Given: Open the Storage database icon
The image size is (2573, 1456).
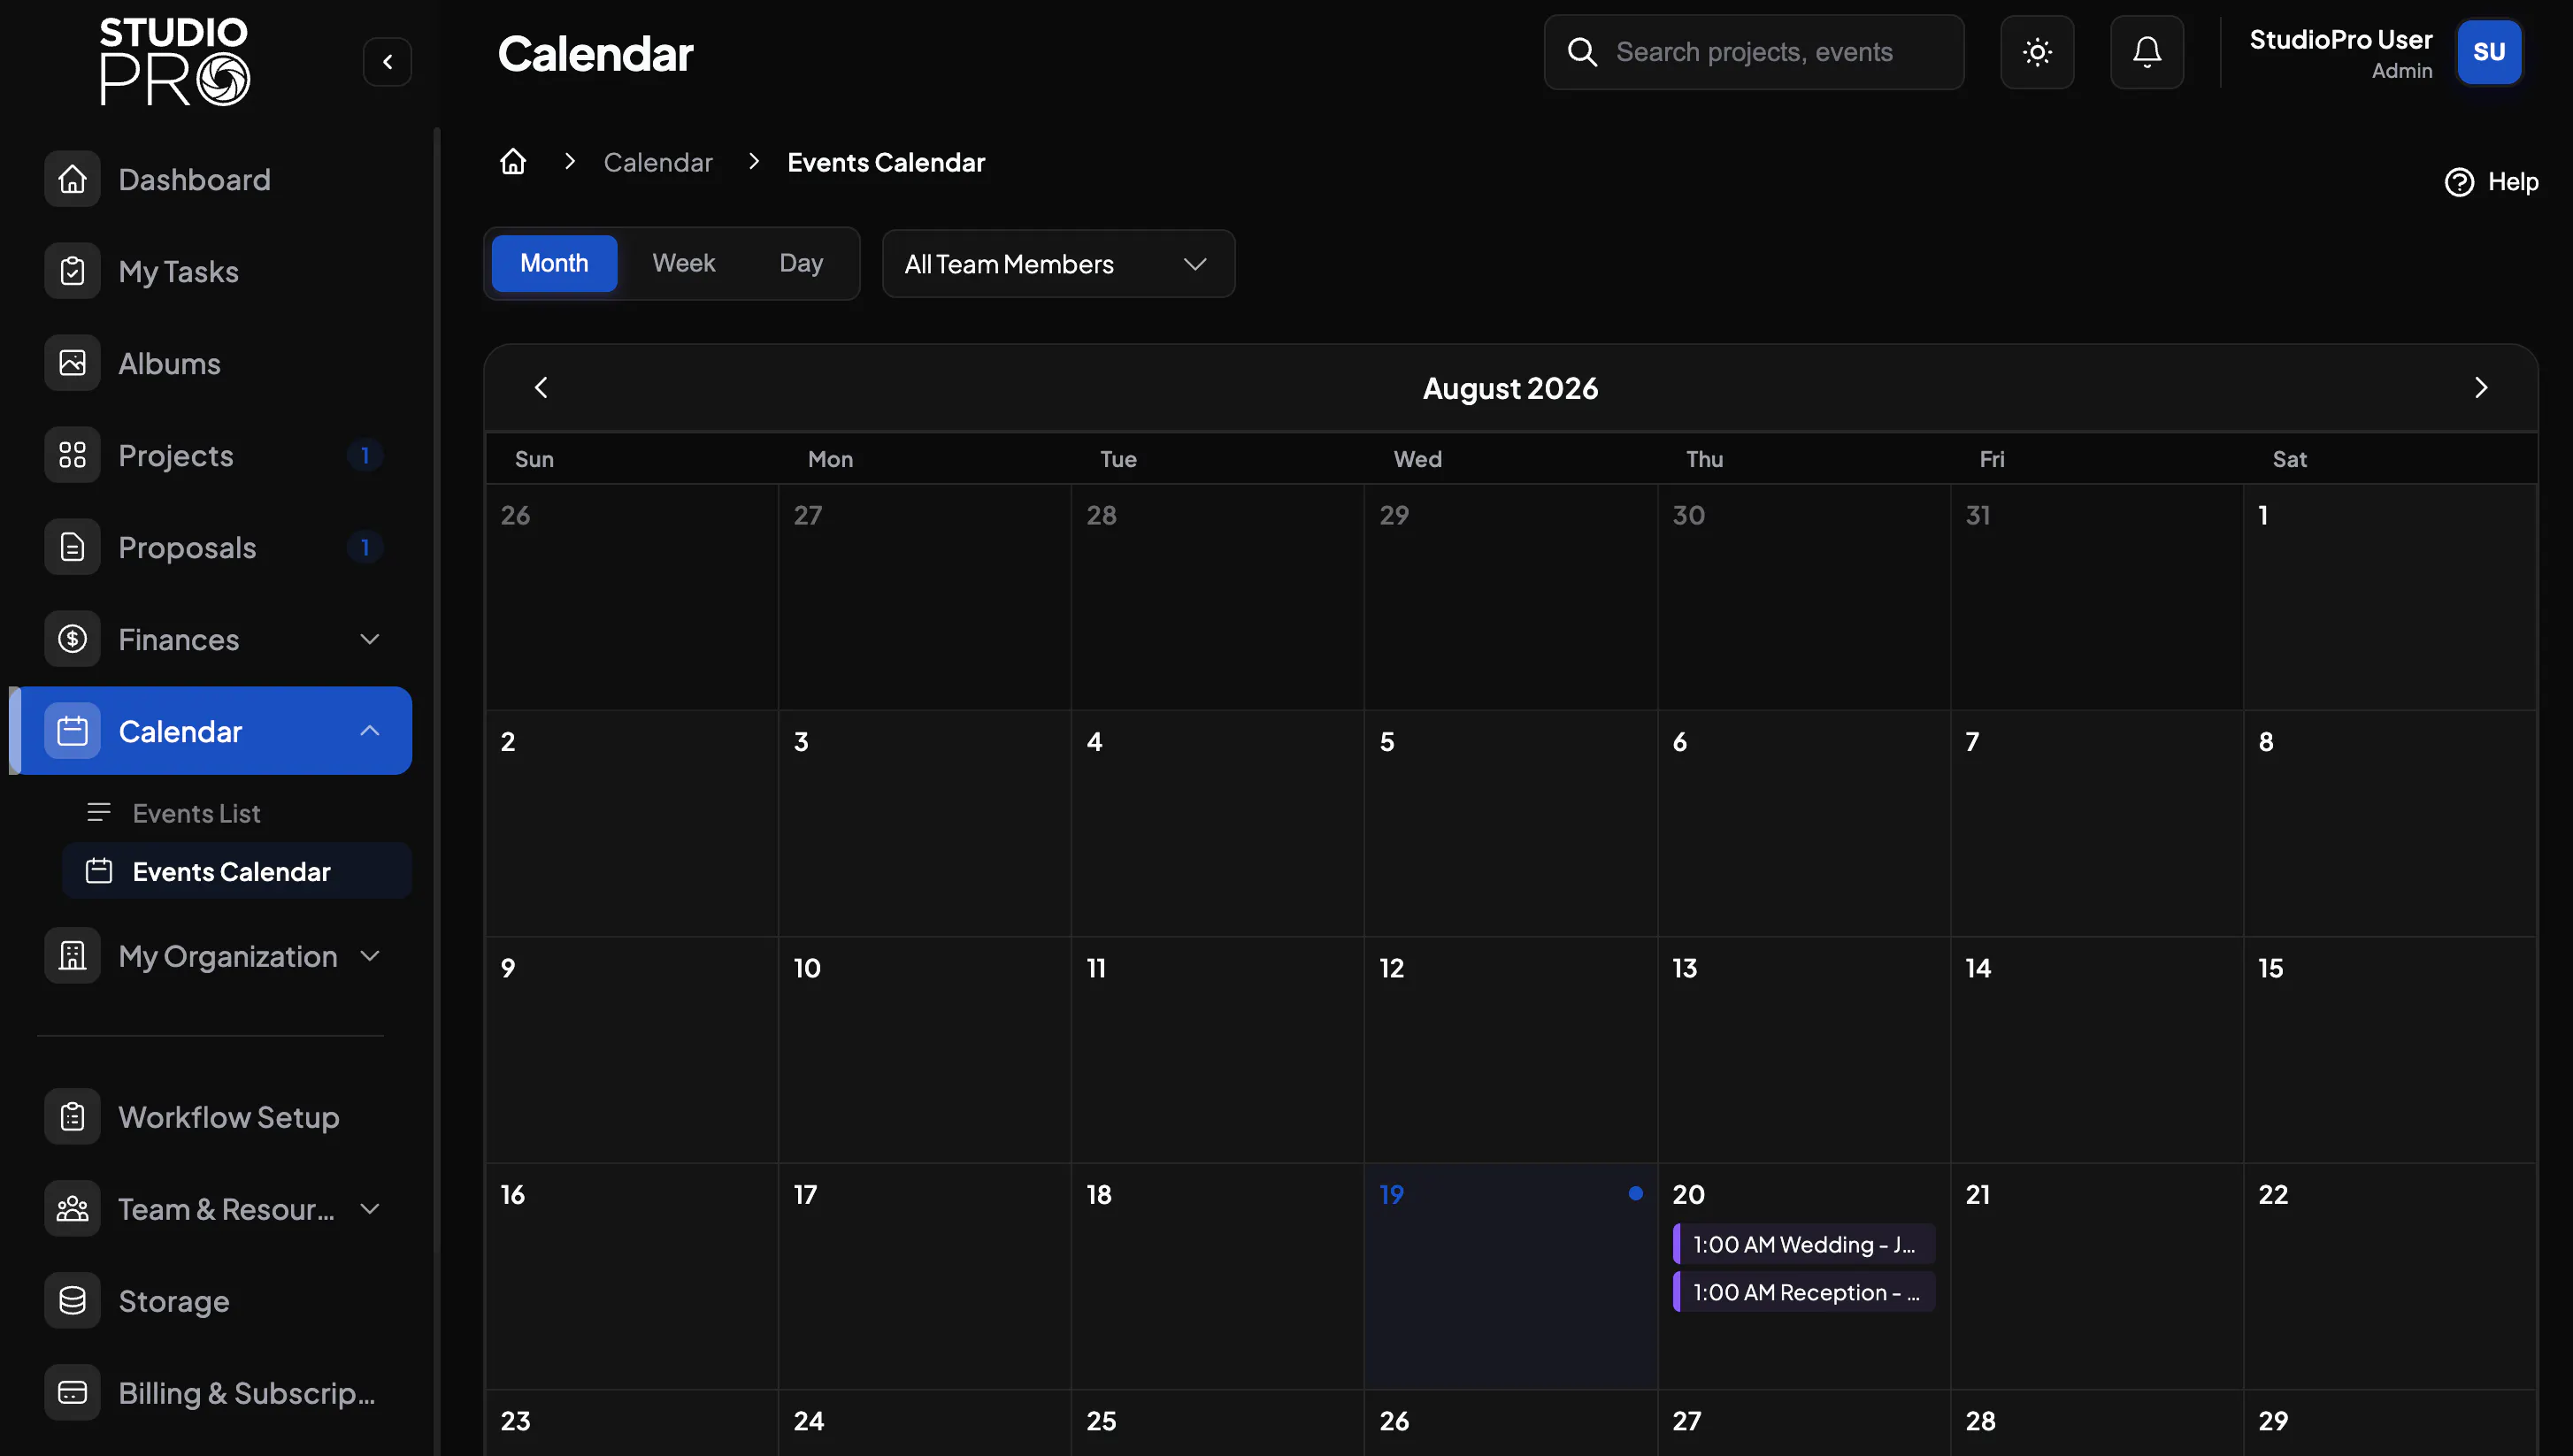Looking at the screenshot, I should (72, 1301).
